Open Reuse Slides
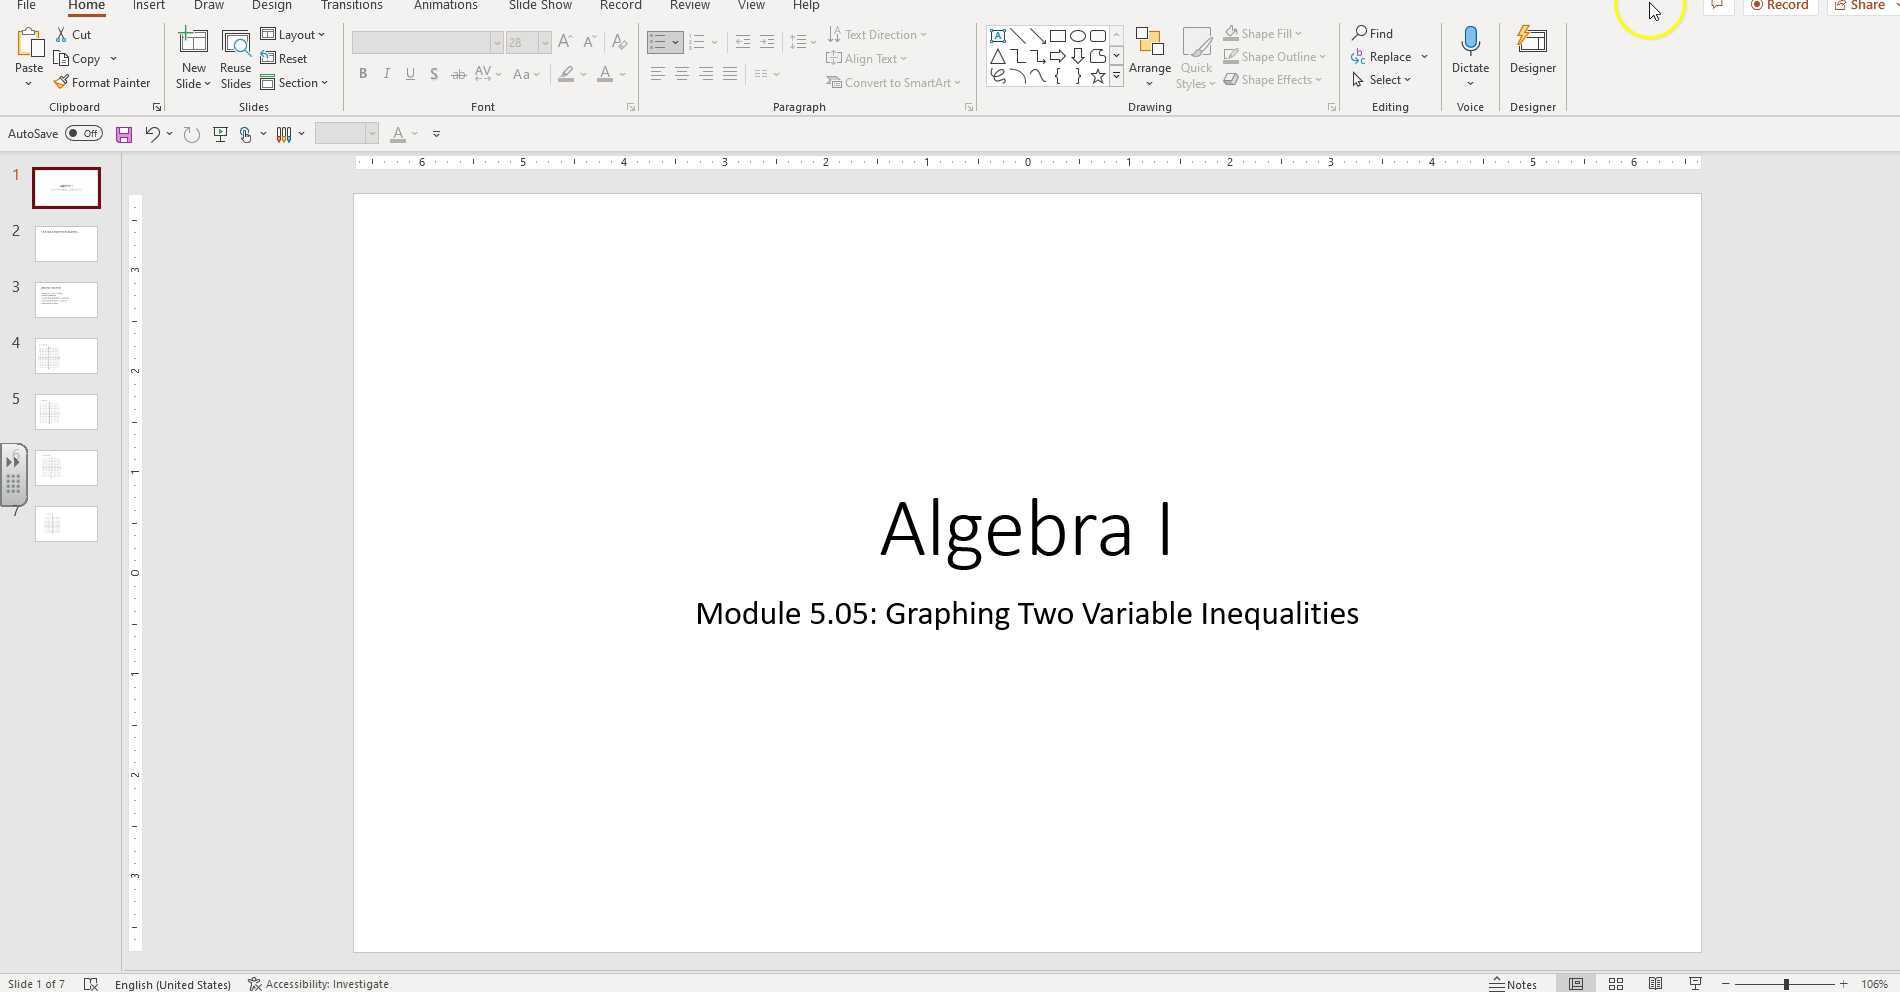This screenshot has height=992, width=1900. coord(236,57)
